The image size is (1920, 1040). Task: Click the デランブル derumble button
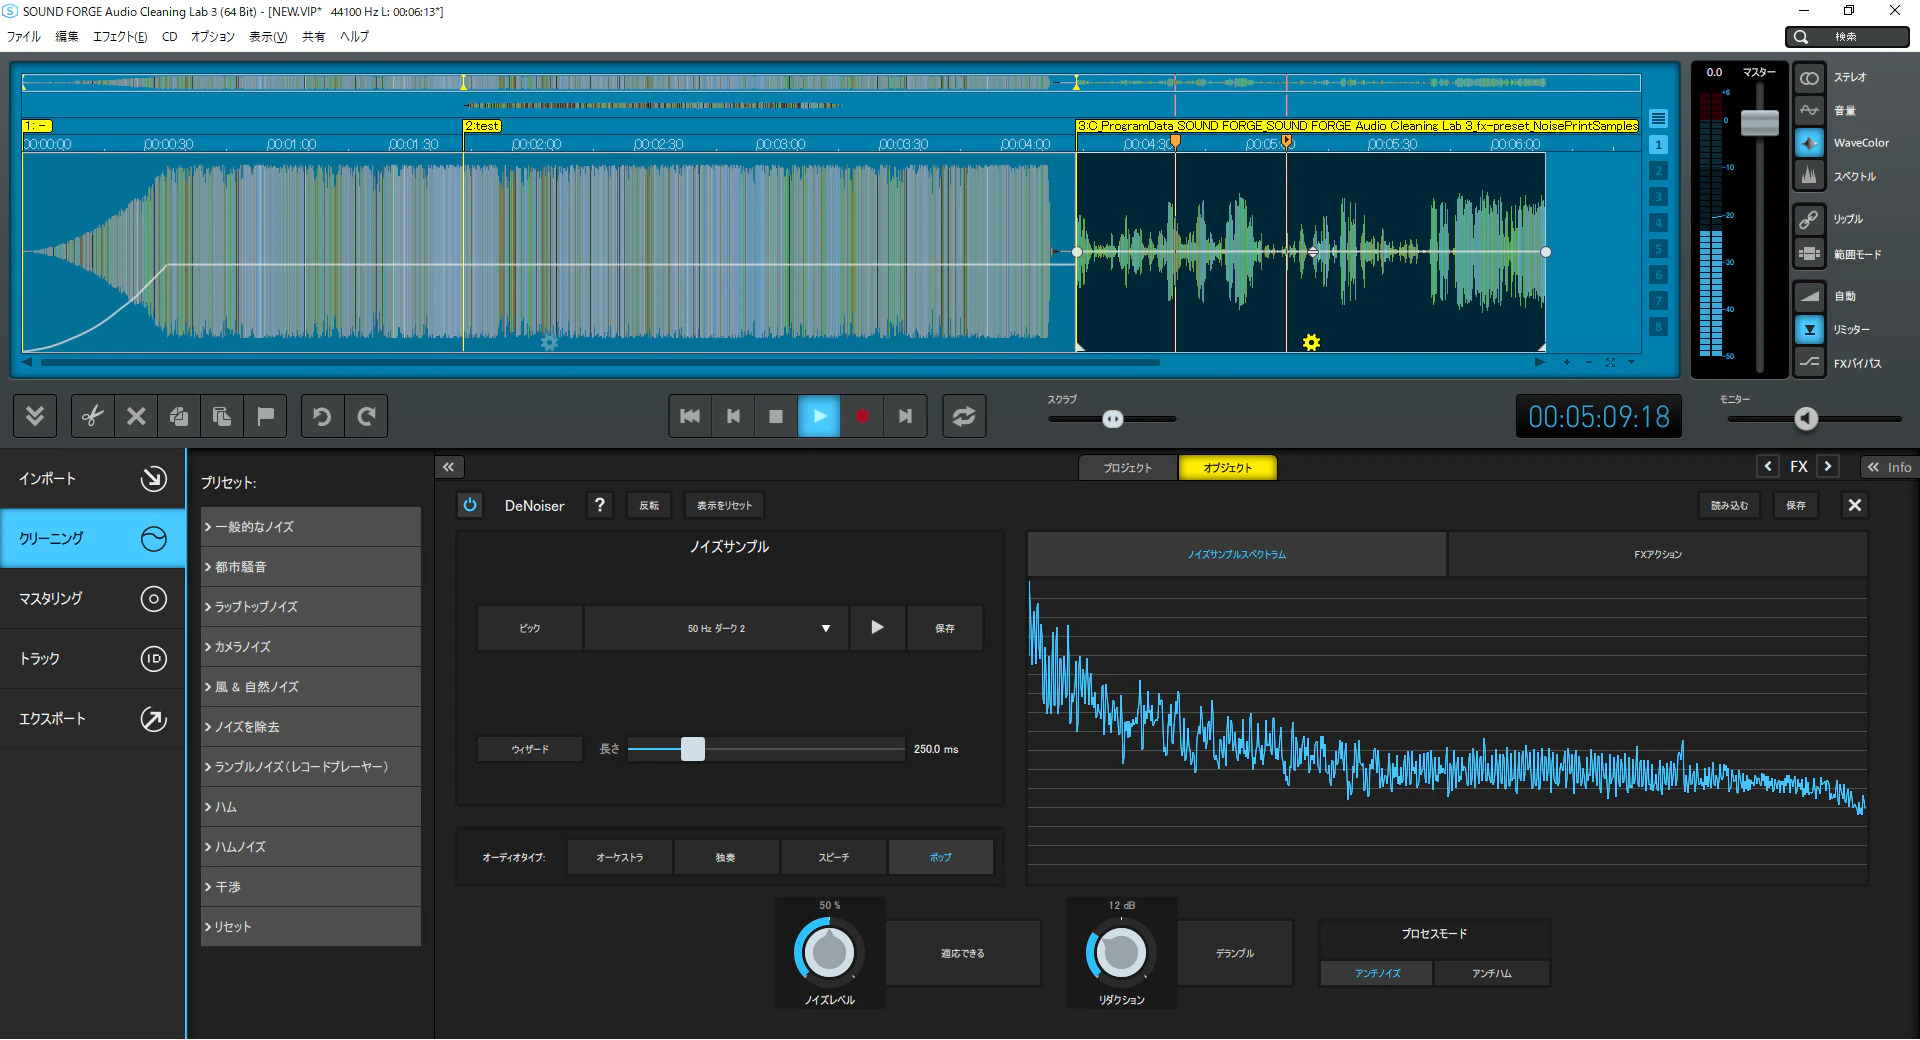pos(1235,953)
